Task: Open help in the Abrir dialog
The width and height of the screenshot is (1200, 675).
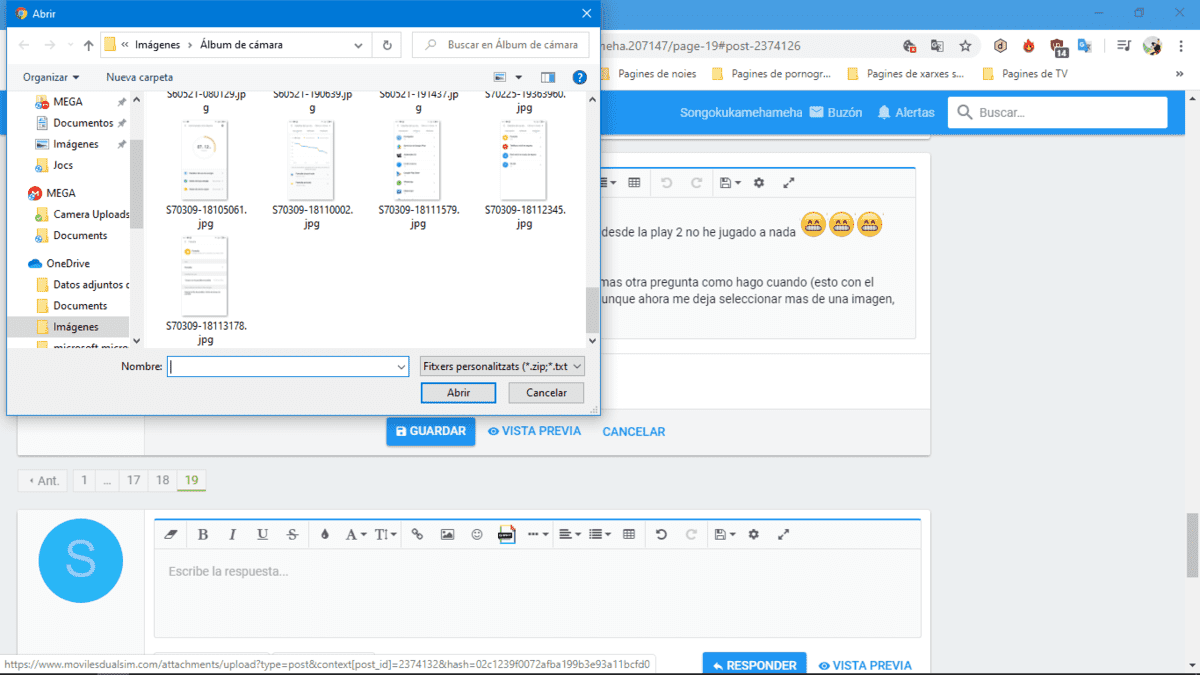Action: (x=579, y=77)
